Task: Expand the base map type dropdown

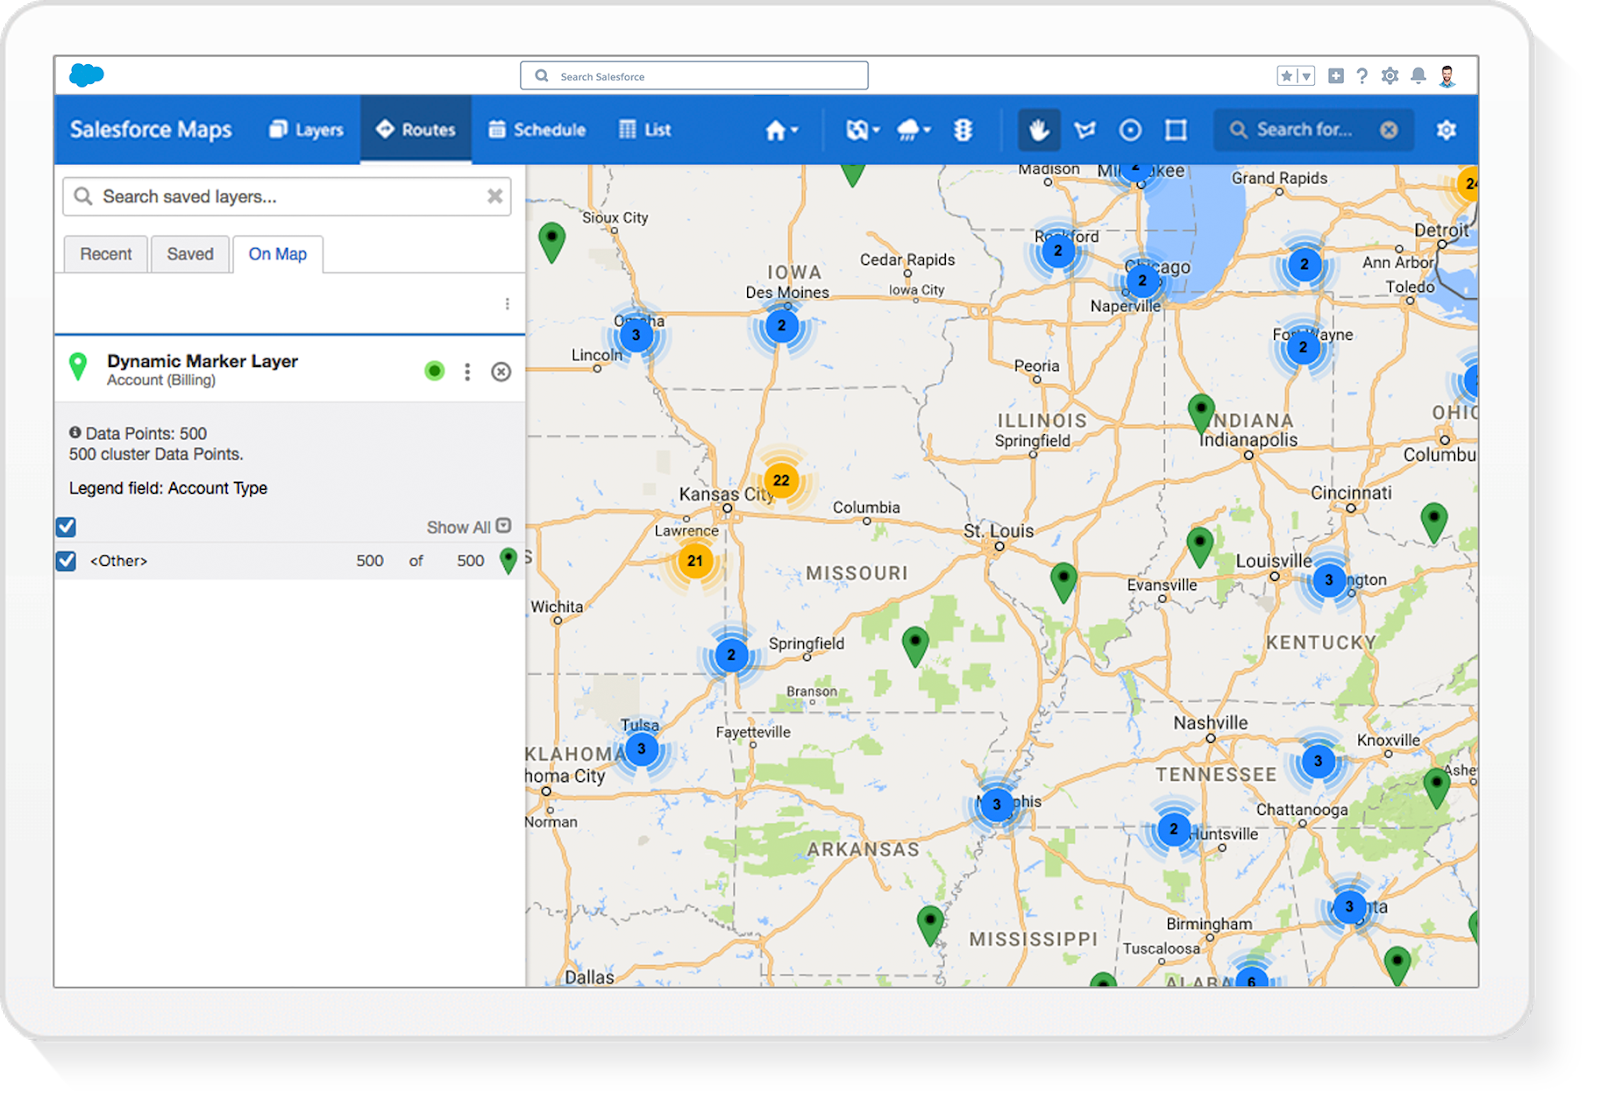Action: (x=860, y=130)
